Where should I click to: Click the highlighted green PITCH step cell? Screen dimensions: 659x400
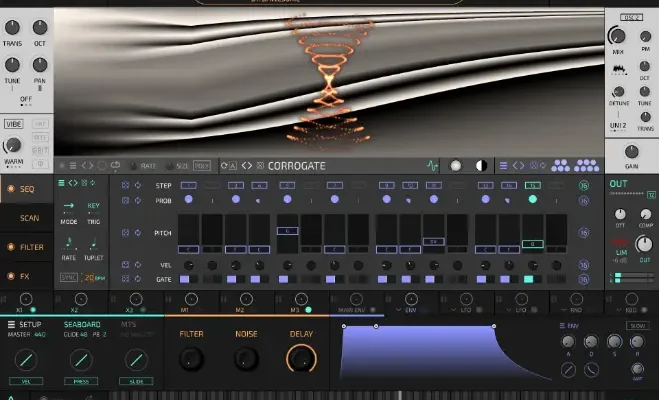pyautogui.click(x=533, y=243)
